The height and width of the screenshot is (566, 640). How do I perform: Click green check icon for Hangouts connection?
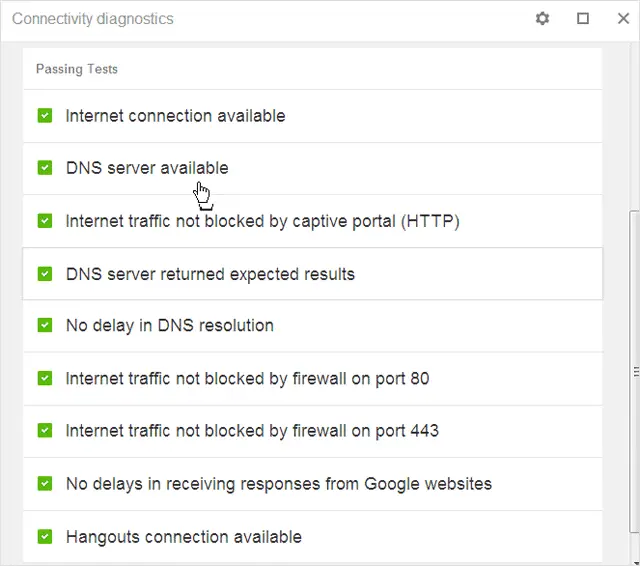click(45, 537)
